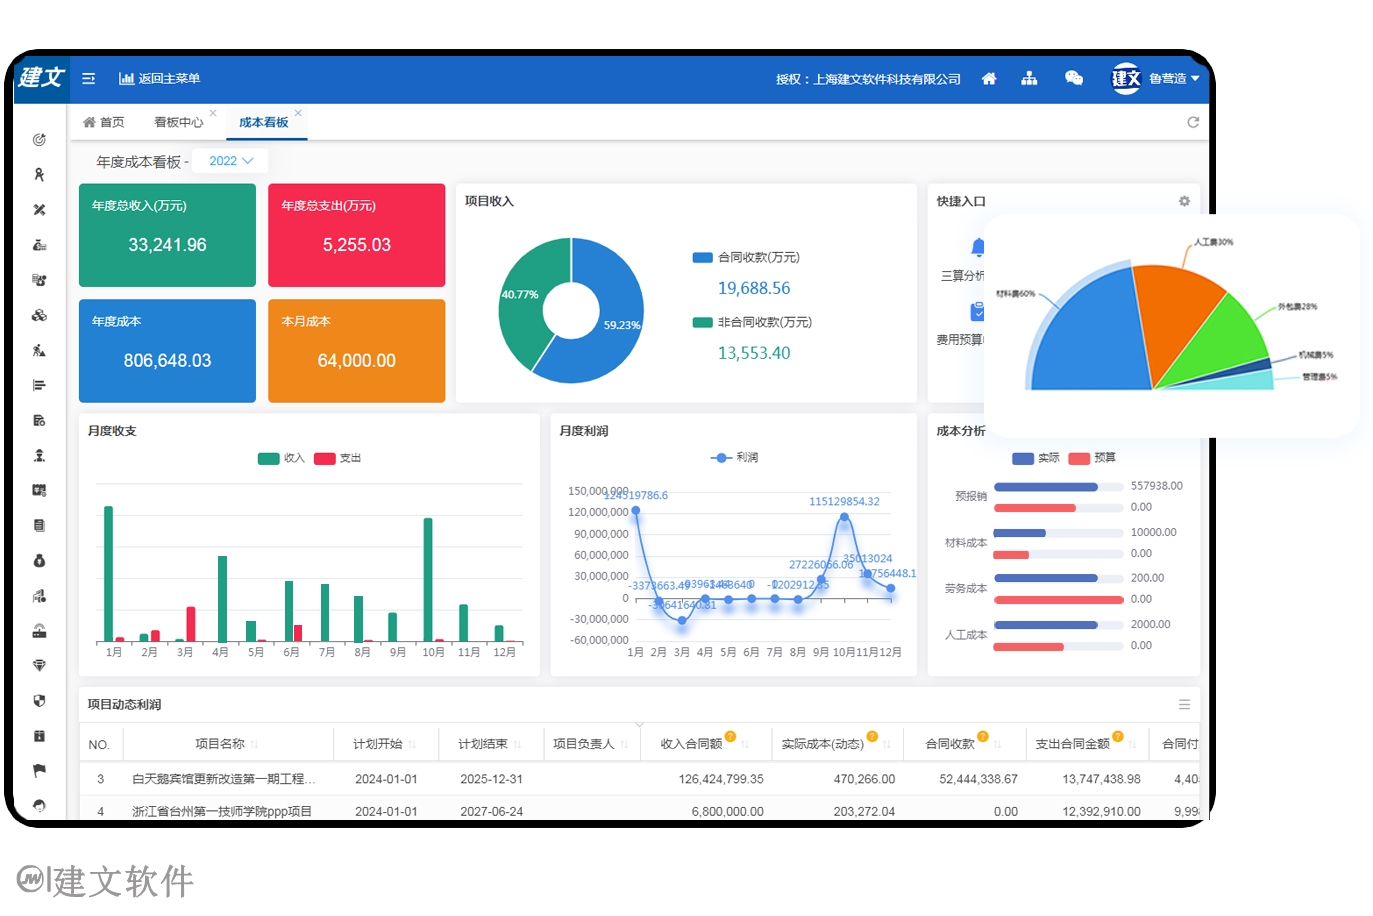Open the diamond icon in the sidebar
The width and height of the screenshot is (1373, 916).
39,665
